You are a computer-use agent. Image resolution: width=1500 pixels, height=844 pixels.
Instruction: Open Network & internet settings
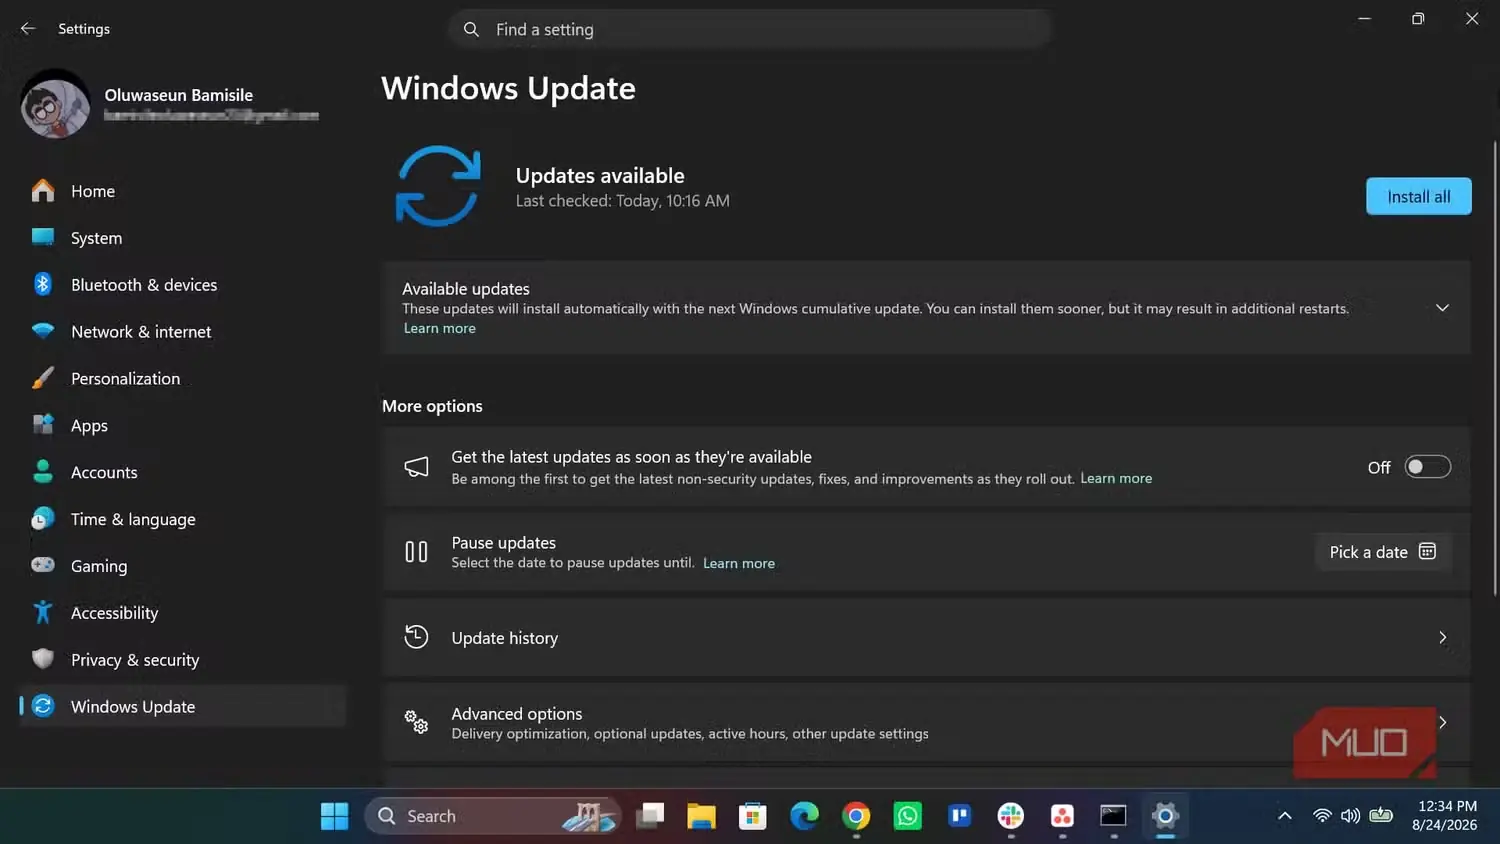point(183,332)
